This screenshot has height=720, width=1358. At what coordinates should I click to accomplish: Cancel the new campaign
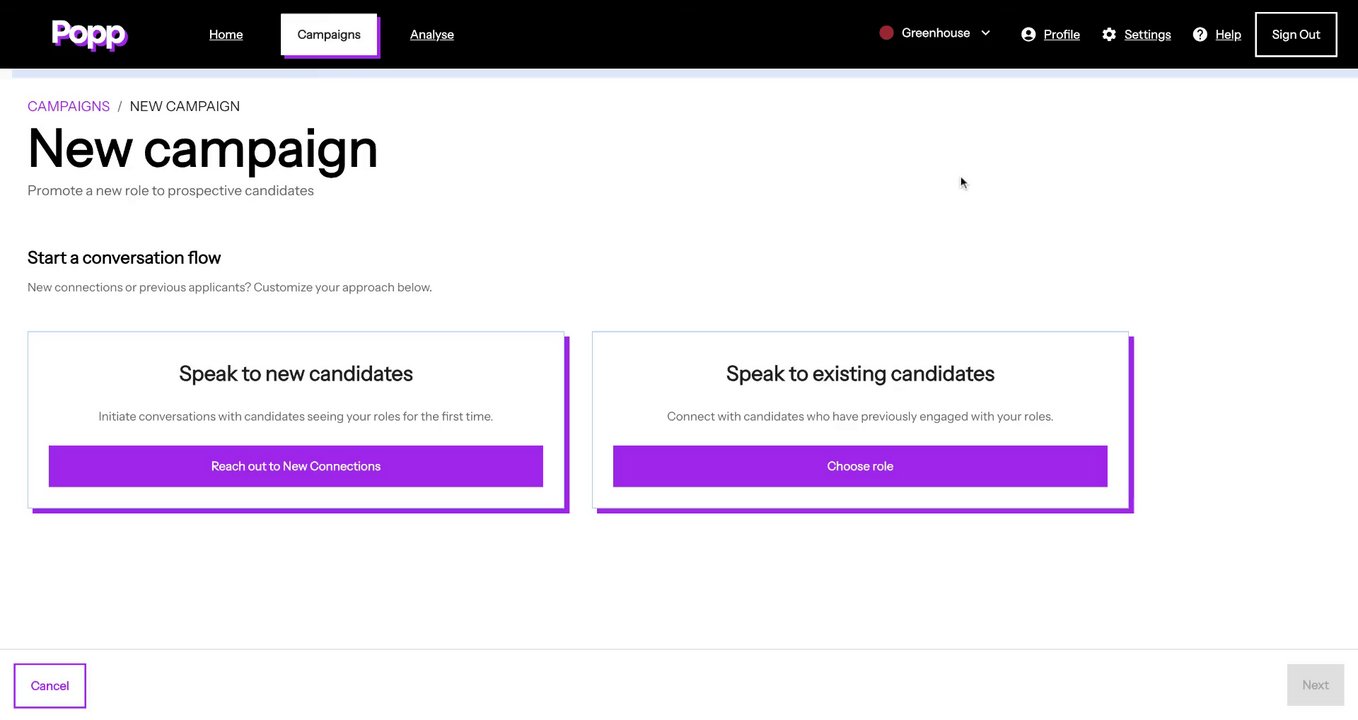tap(50, 685)
